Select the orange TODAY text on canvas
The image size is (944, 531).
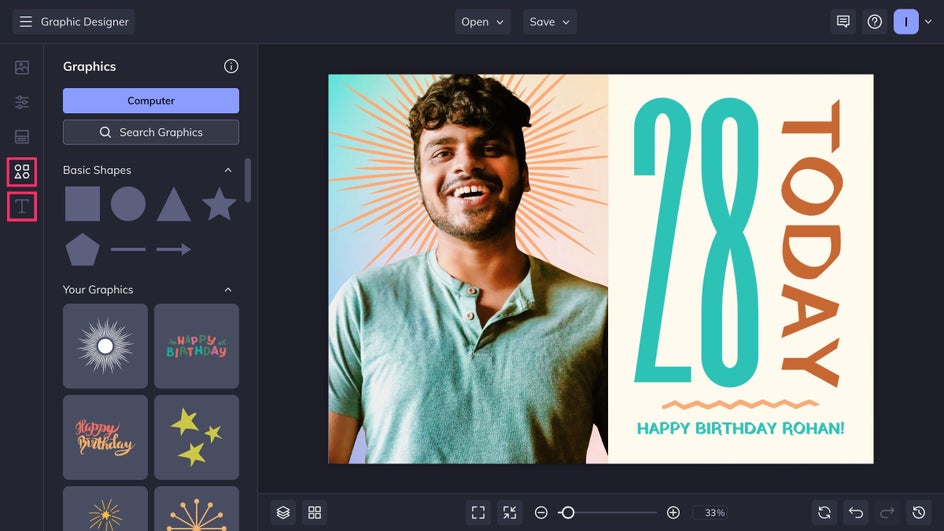[x=811, y=244]
